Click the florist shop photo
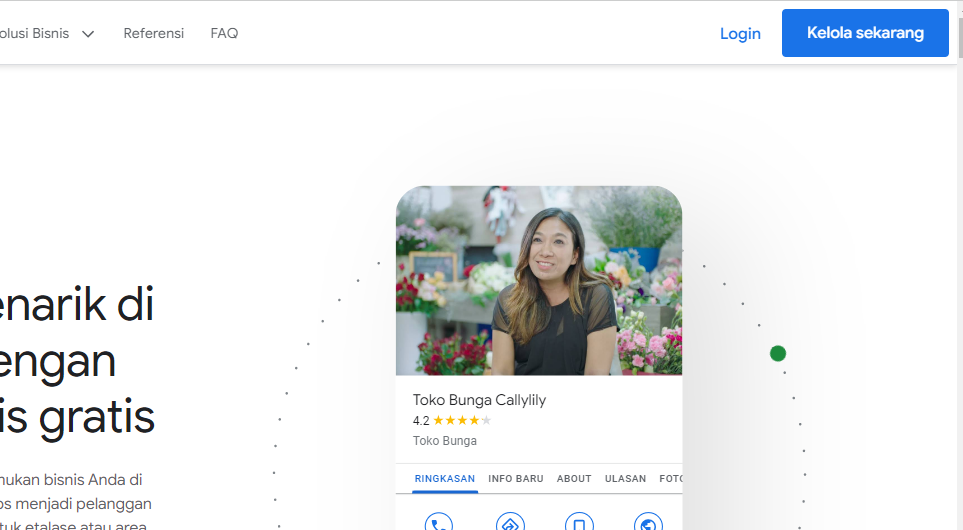Viewport: 963px width, 530px height. pyautogui.click(x=539, y=281)
